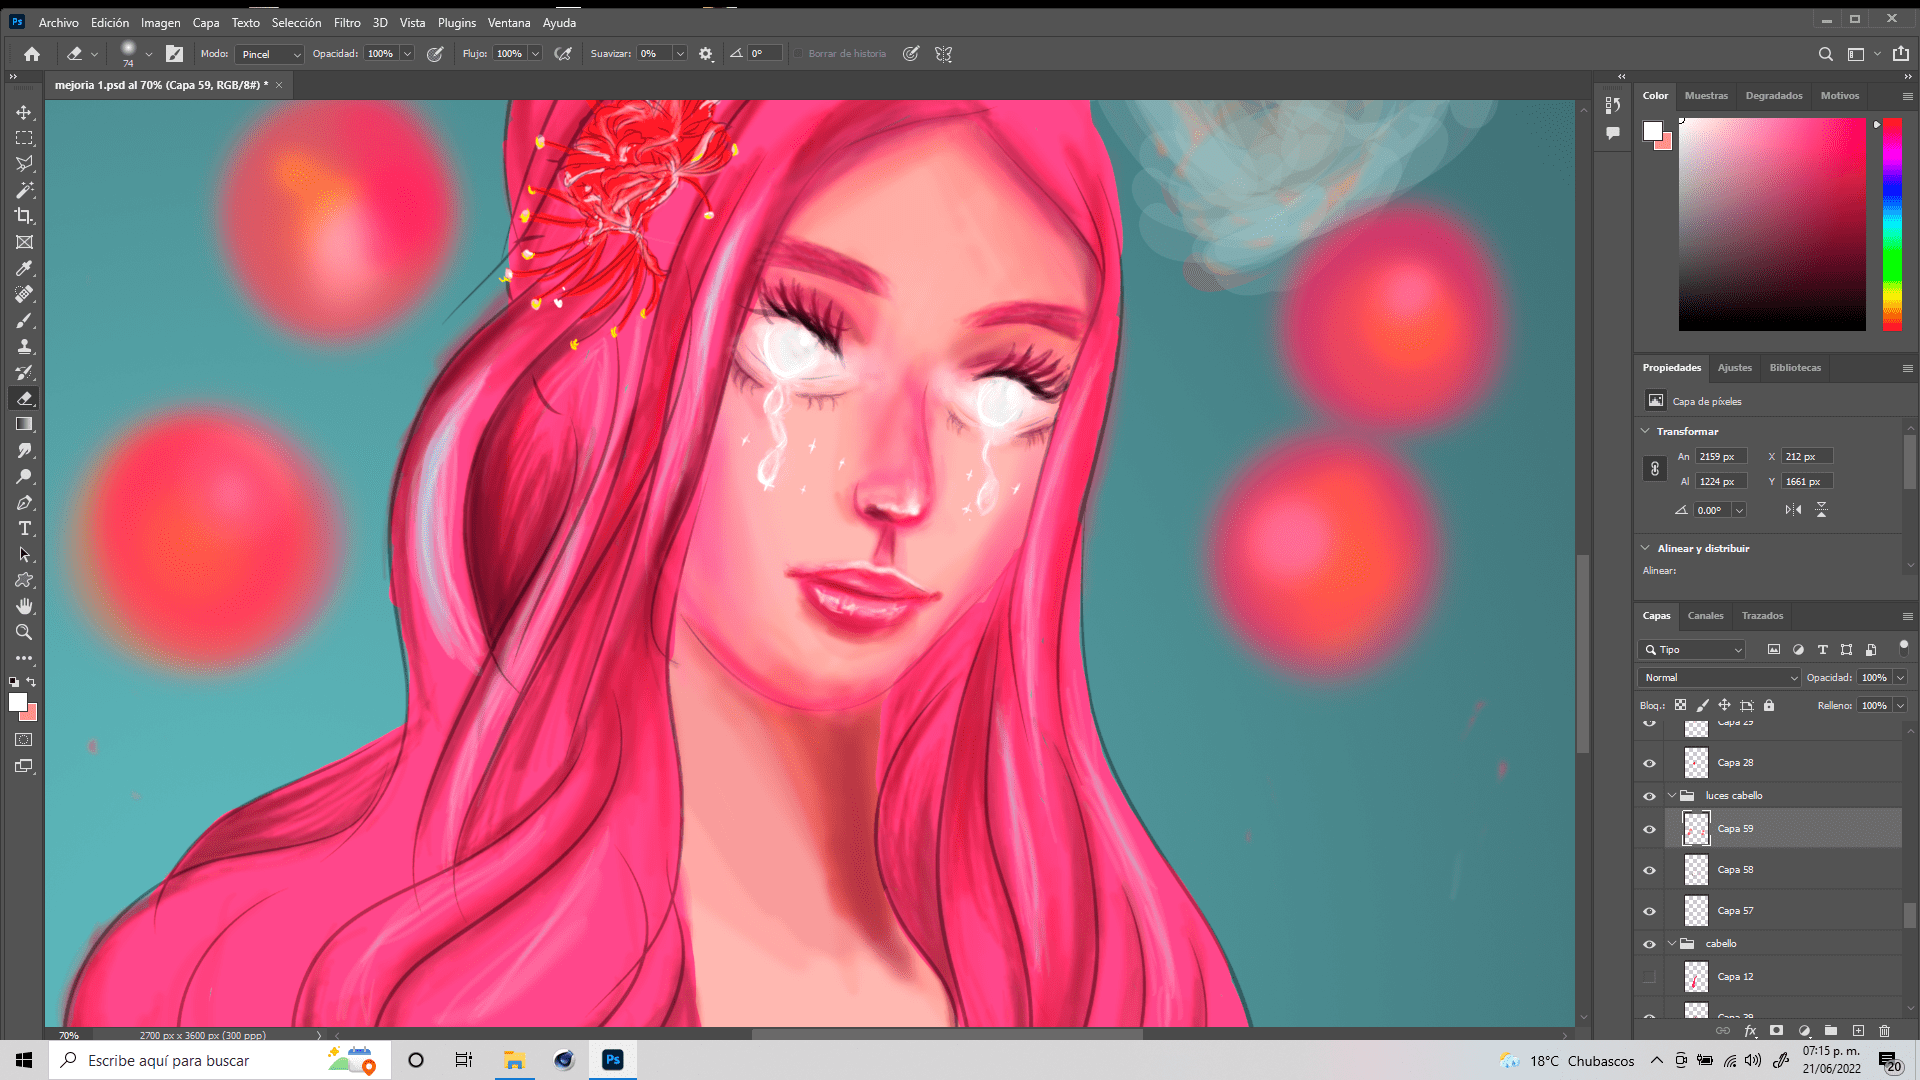Select the Clone Stamp tool
Screen dimensions: 1920x1080
click(24, 346)
